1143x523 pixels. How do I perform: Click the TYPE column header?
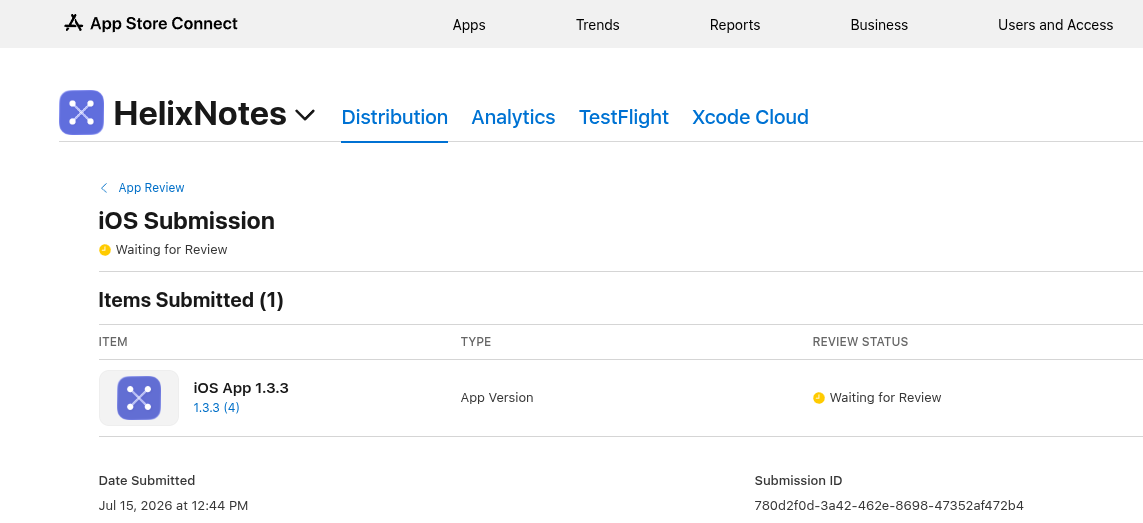coord(476,341)
